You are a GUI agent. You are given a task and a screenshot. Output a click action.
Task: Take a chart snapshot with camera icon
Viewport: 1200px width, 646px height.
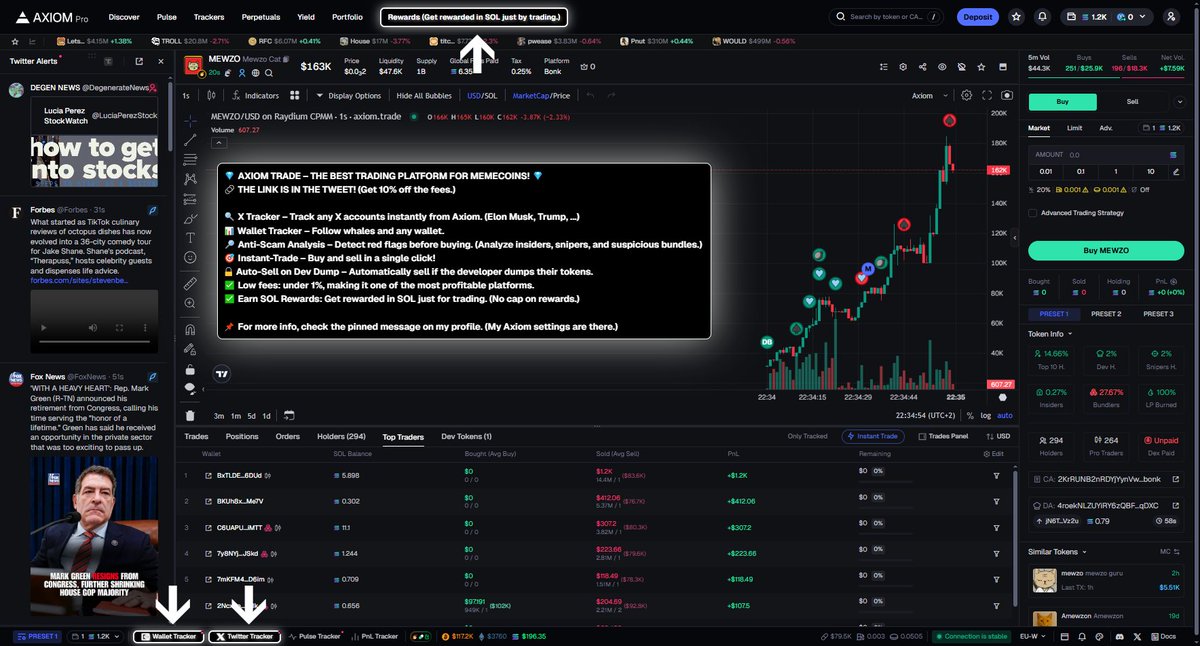(x=1007, y=96)
